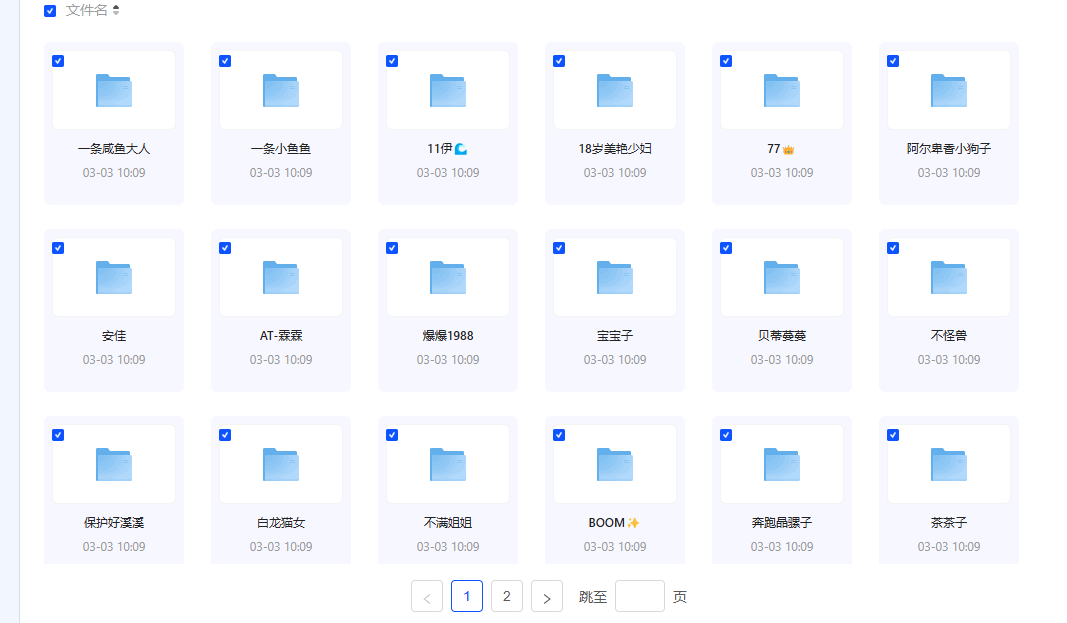
Task: Switch to page 2
Action: click(506, 596)
